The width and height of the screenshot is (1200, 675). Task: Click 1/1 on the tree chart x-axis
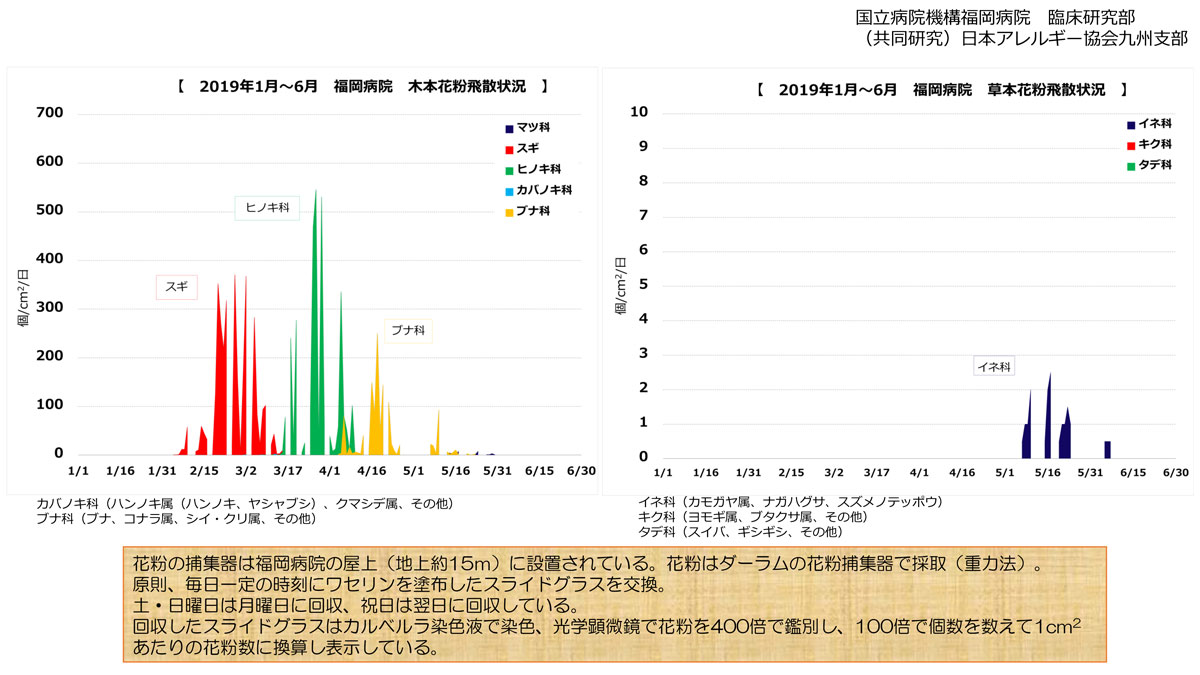tap(78, 470)
